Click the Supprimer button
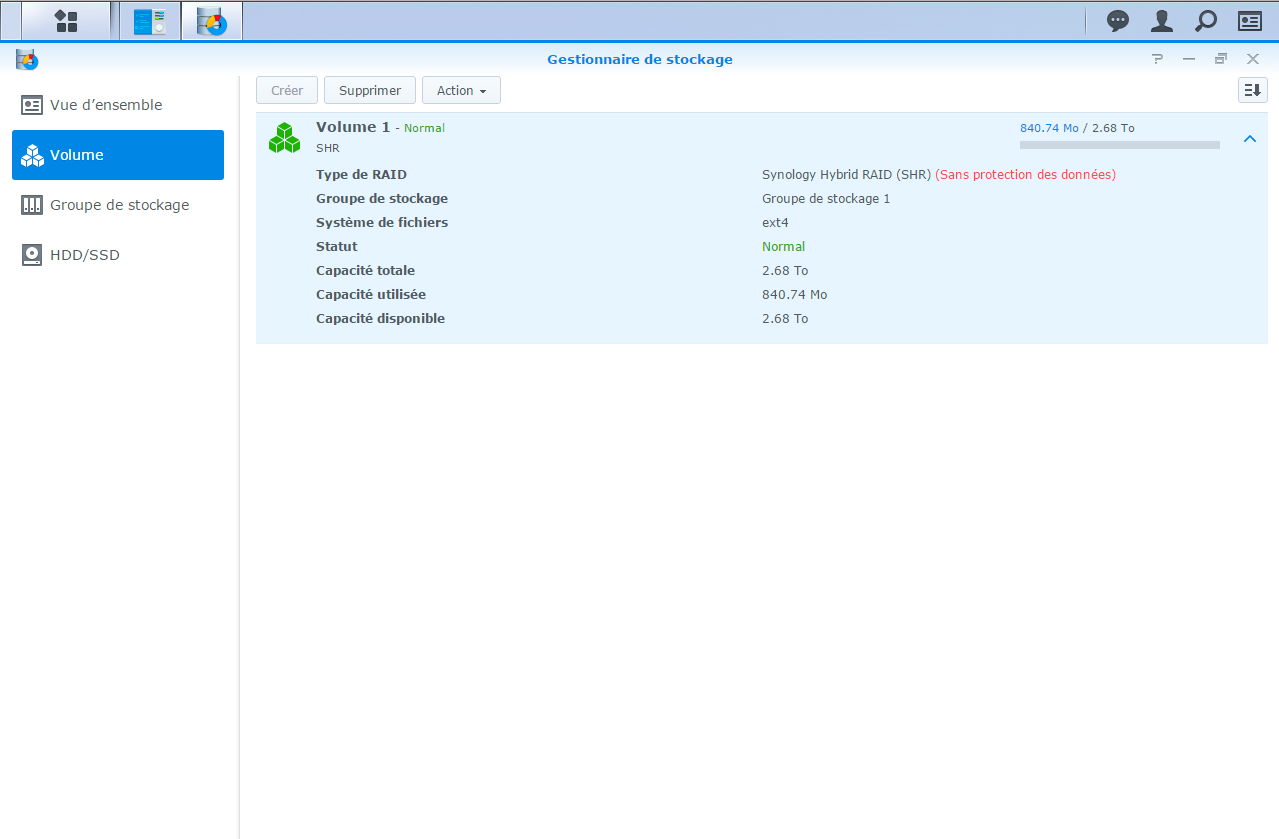Viewport: 1279px width, 839px height. [x=370, y=90]
